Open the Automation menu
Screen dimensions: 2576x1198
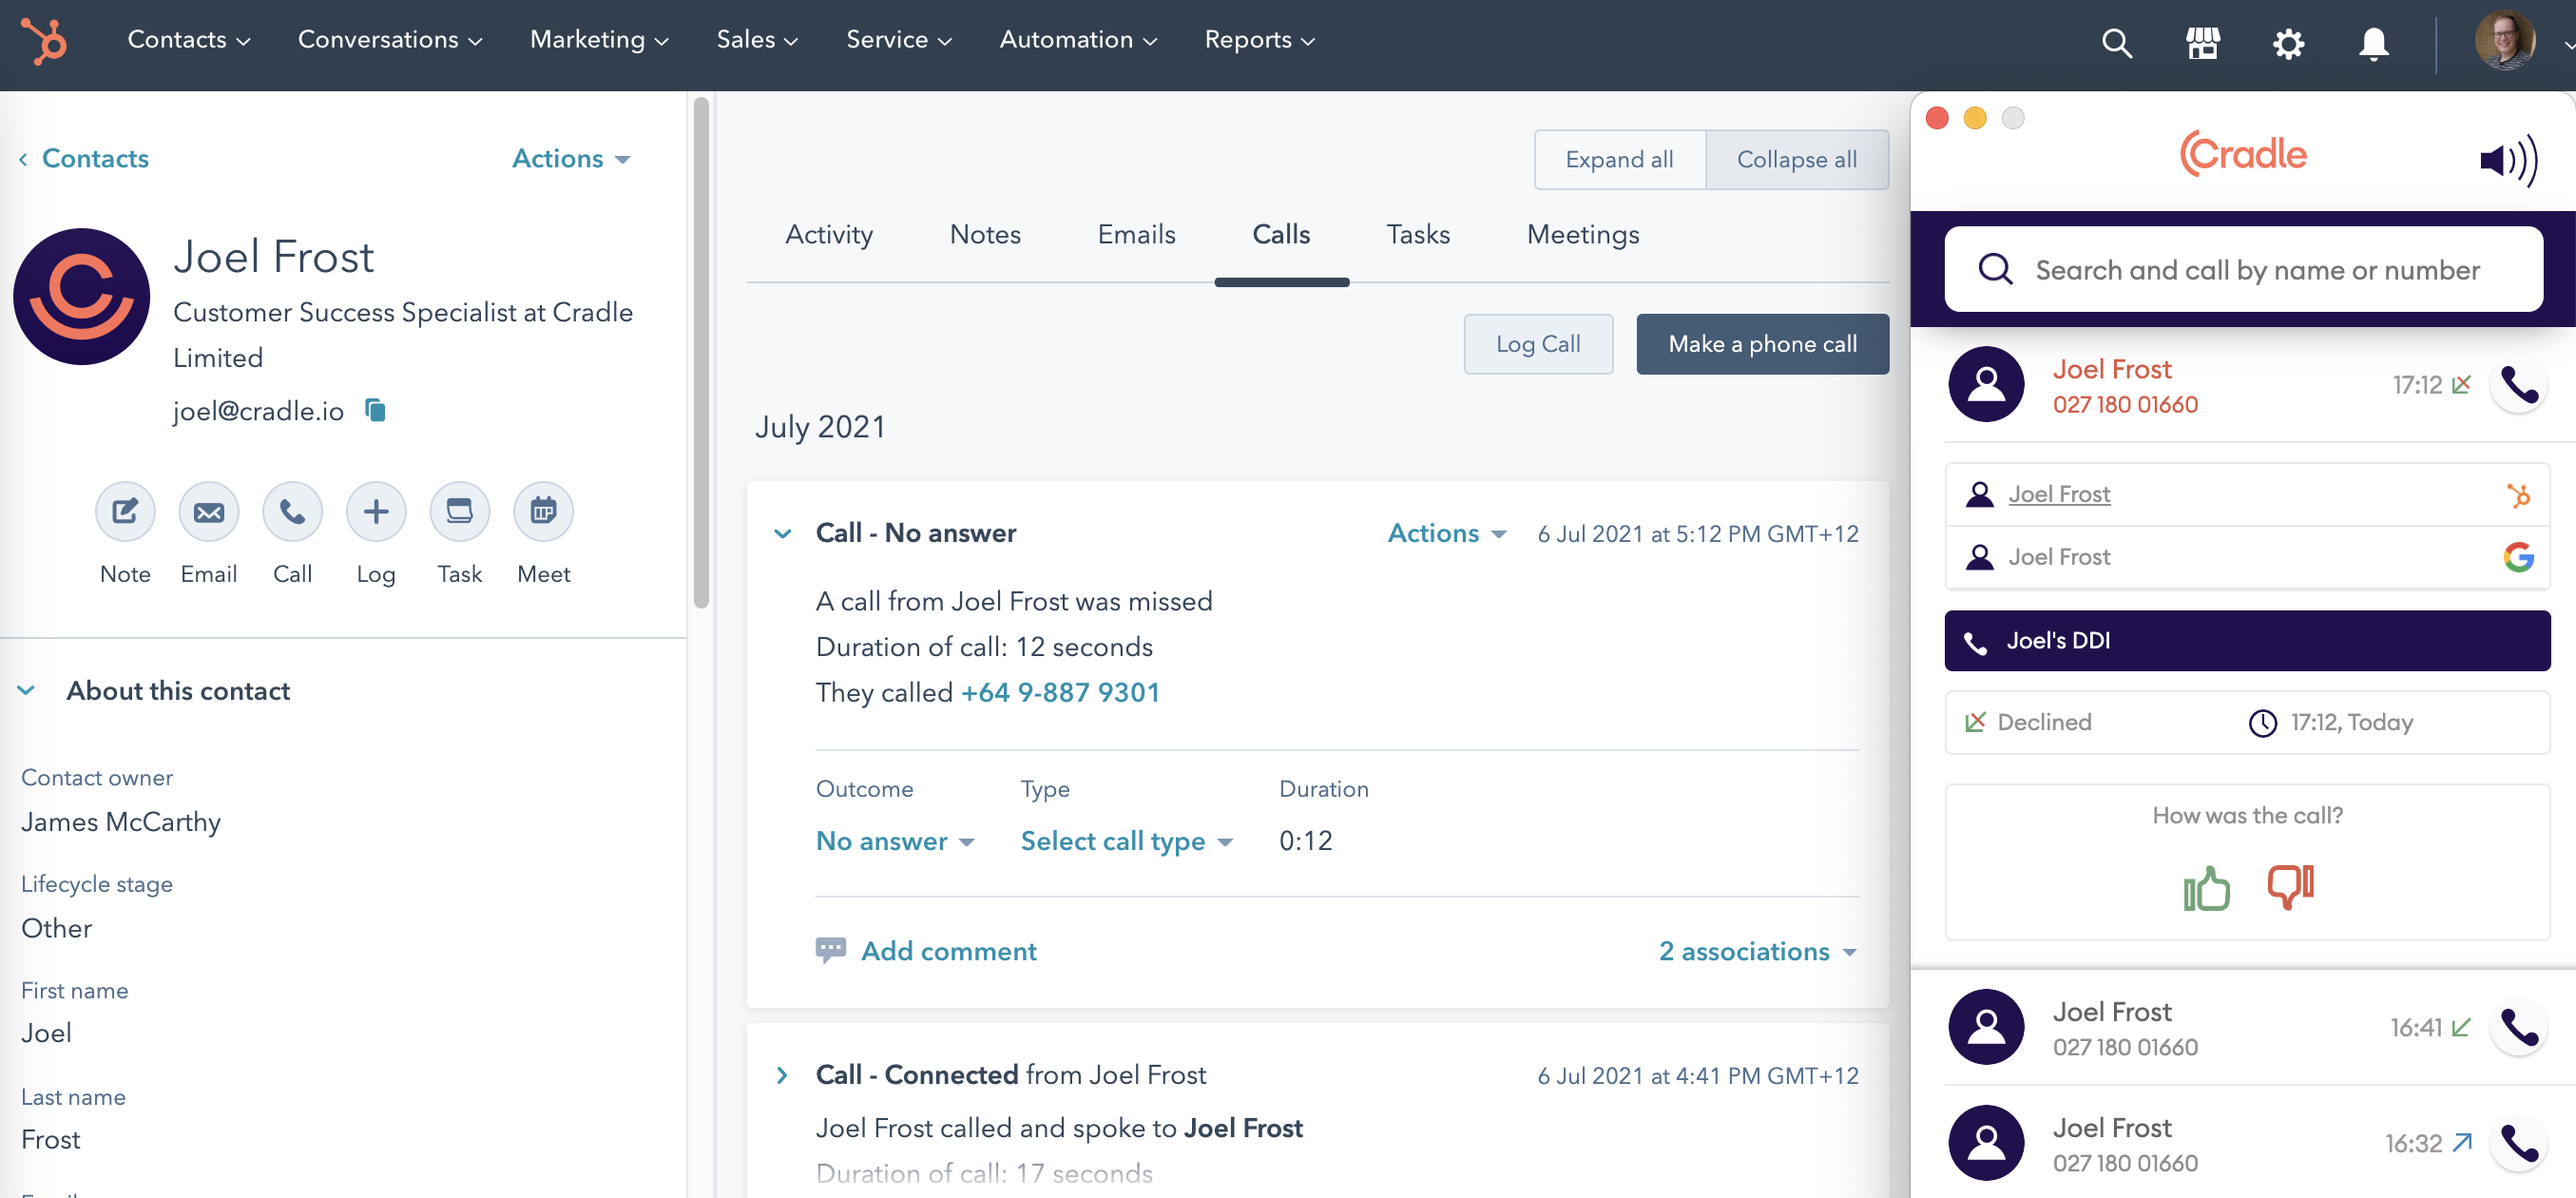point(1077,40)
